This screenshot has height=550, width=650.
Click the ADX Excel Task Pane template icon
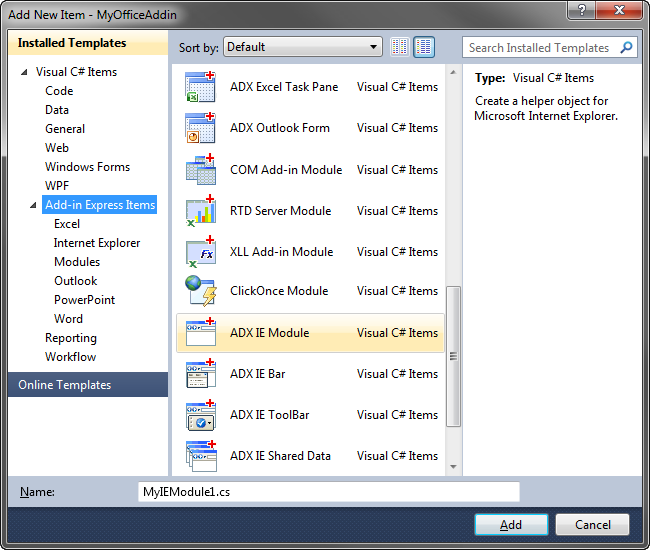[x=201, y=87]
